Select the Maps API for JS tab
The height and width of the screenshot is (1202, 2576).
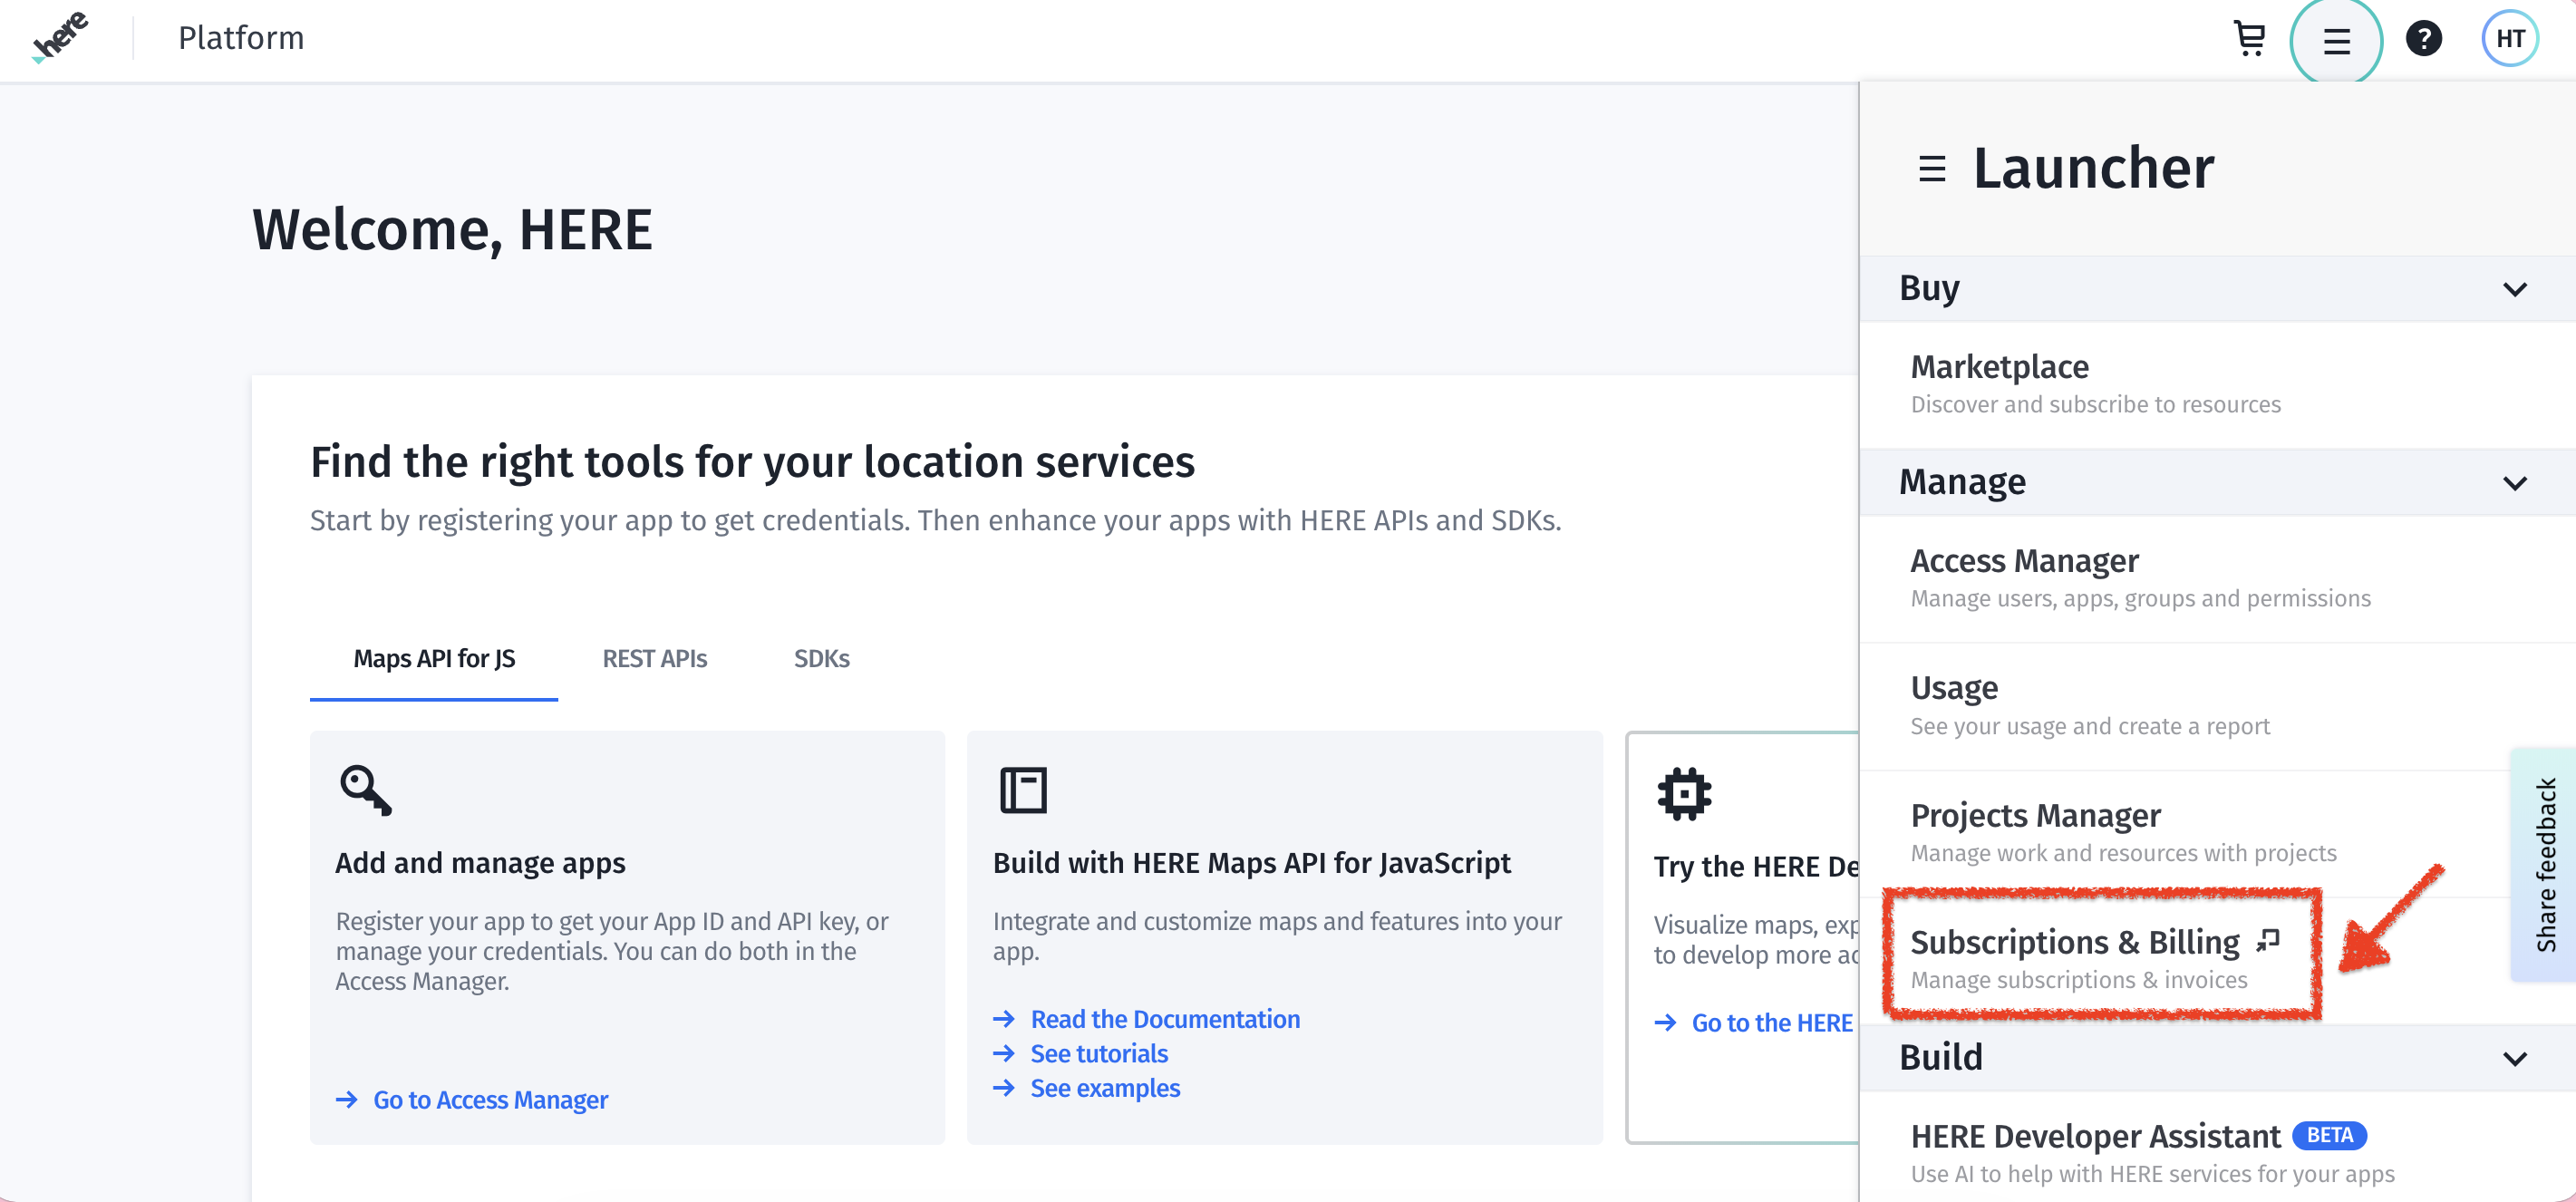[434, 659]
